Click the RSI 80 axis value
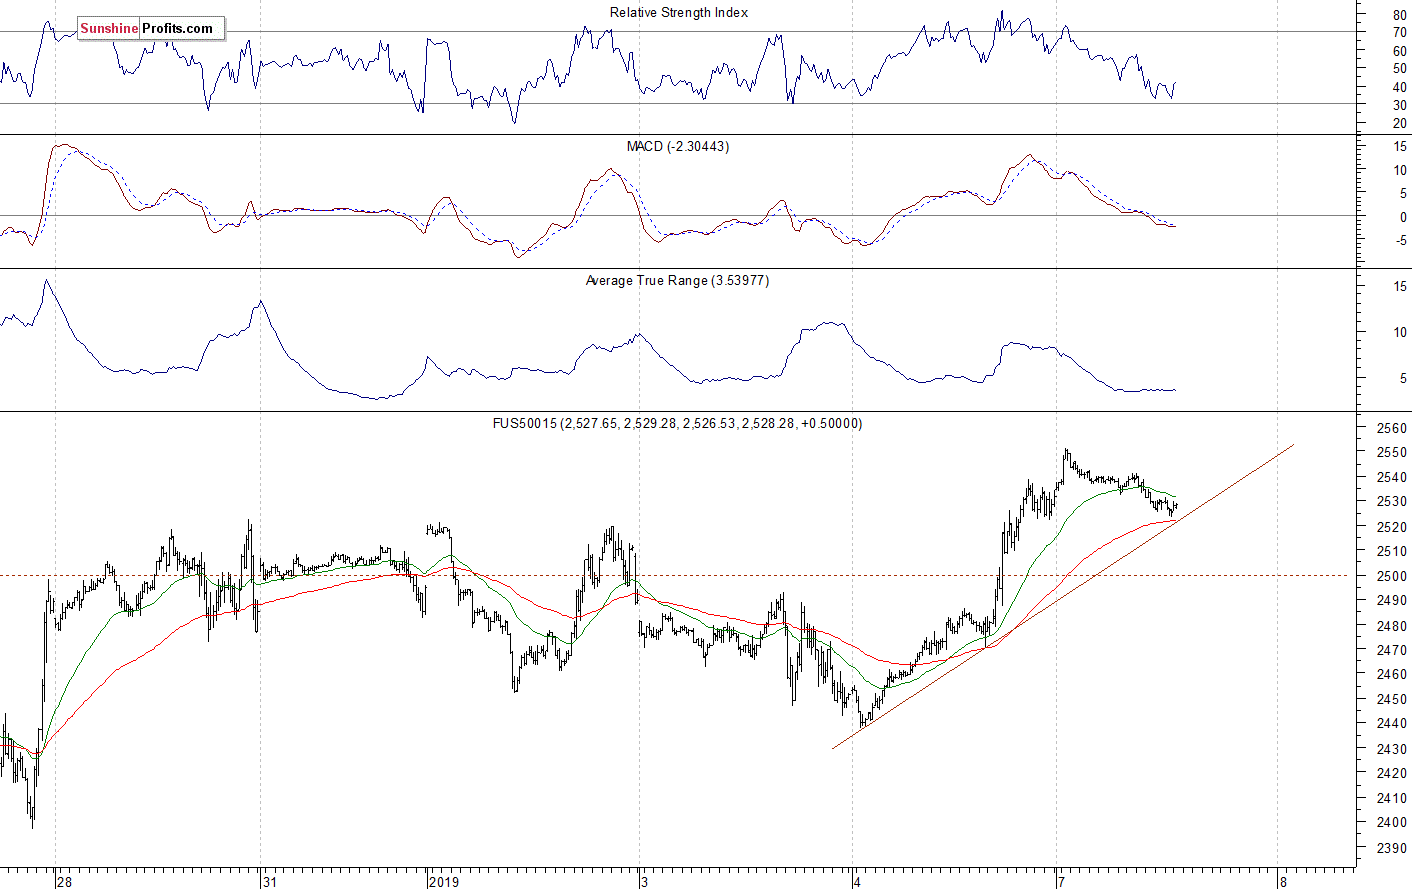Screen dimensions: 1412x889 [x=1399, y=15]
